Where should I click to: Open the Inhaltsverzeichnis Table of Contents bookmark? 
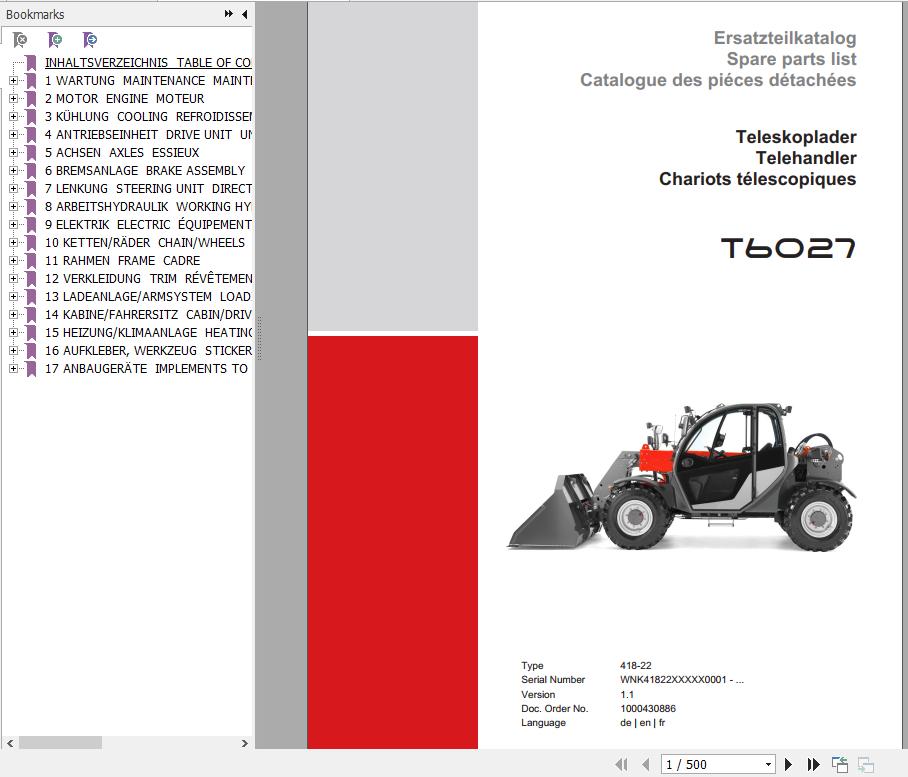148,63
